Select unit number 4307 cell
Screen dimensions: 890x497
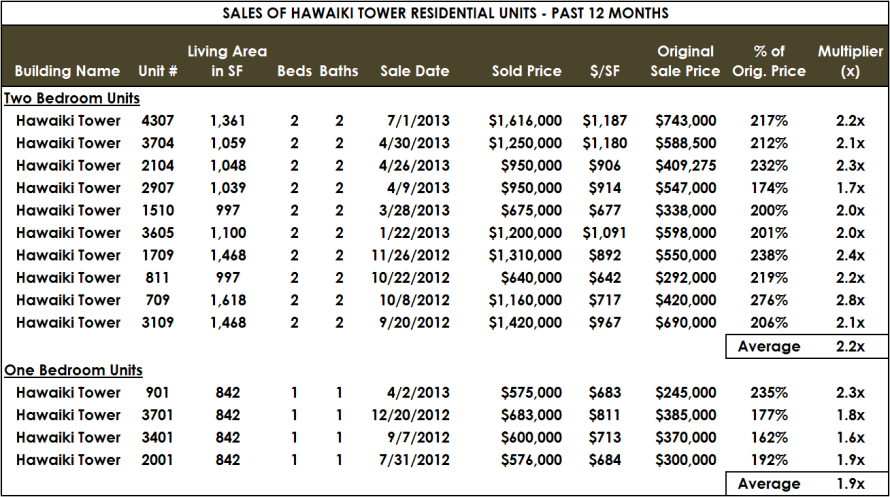click(x=160, y=121)
